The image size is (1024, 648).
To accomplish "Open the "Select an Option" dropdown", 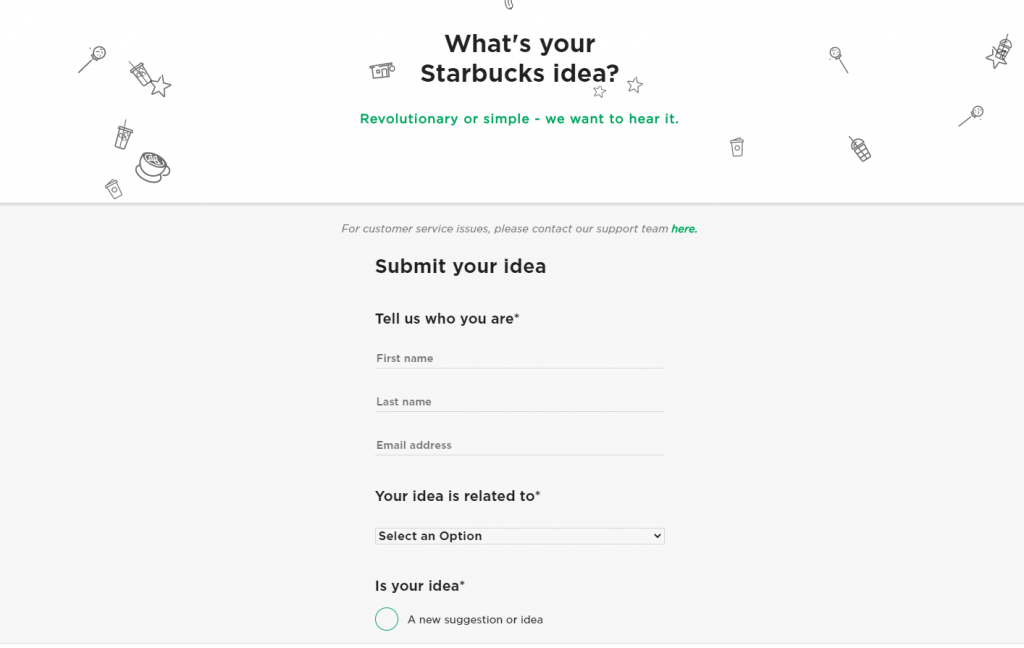I will [x=520, y=536].
